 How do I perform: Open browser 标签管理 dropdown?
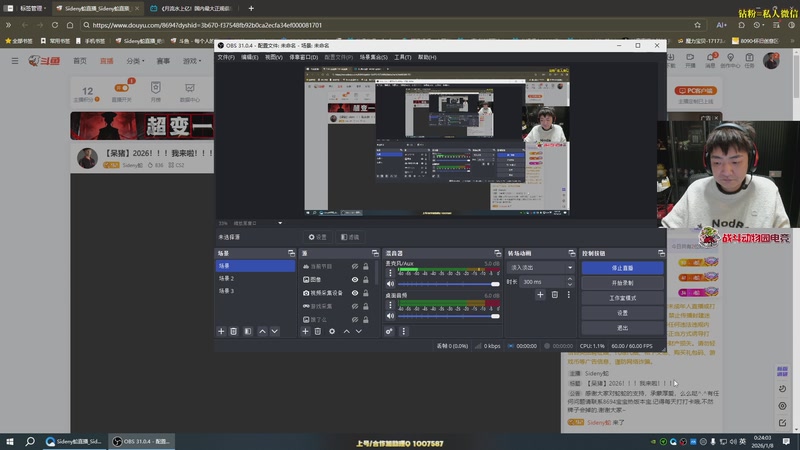[x=33, y=8]
